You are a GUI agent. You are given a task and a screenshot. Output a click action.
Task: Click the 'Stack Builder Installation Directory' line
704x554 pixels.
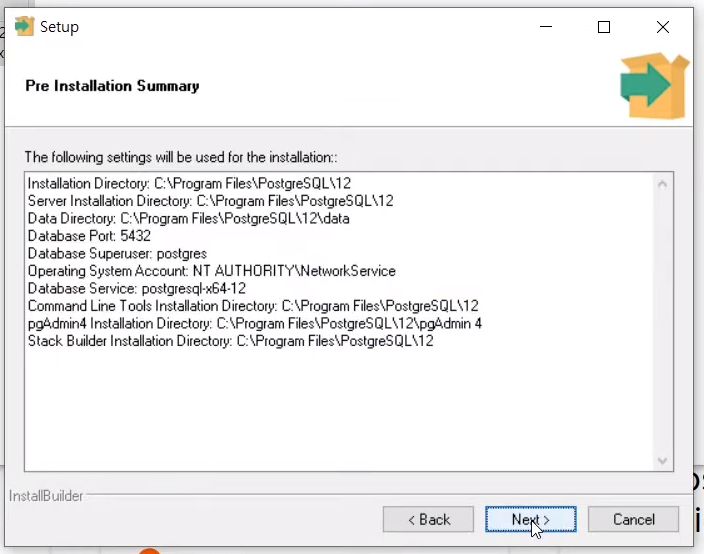coord(231,341)
